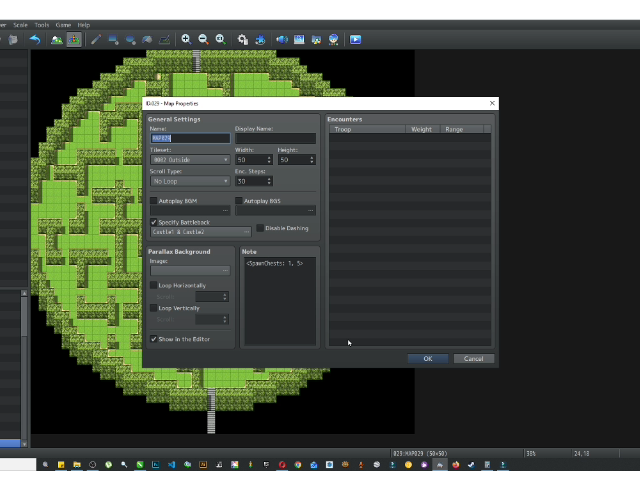This screenshot has height=480, width=640.
Task: Switch to Map editing mode icon
Action: click(x=57, y=40)
